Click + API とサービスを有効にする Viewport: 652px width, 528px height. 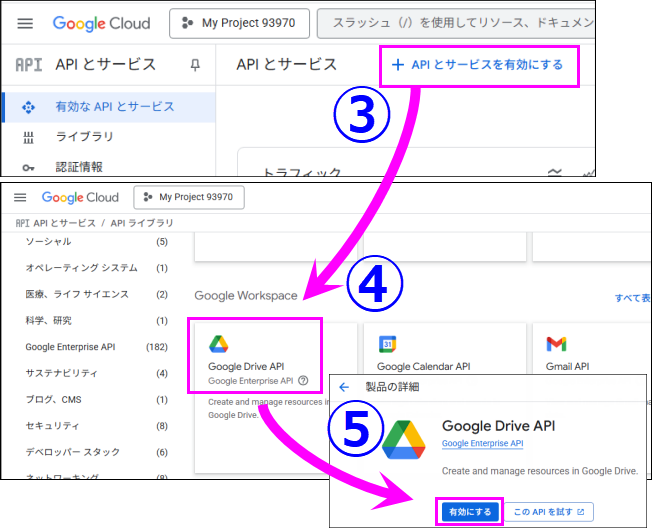coord(477,65)
